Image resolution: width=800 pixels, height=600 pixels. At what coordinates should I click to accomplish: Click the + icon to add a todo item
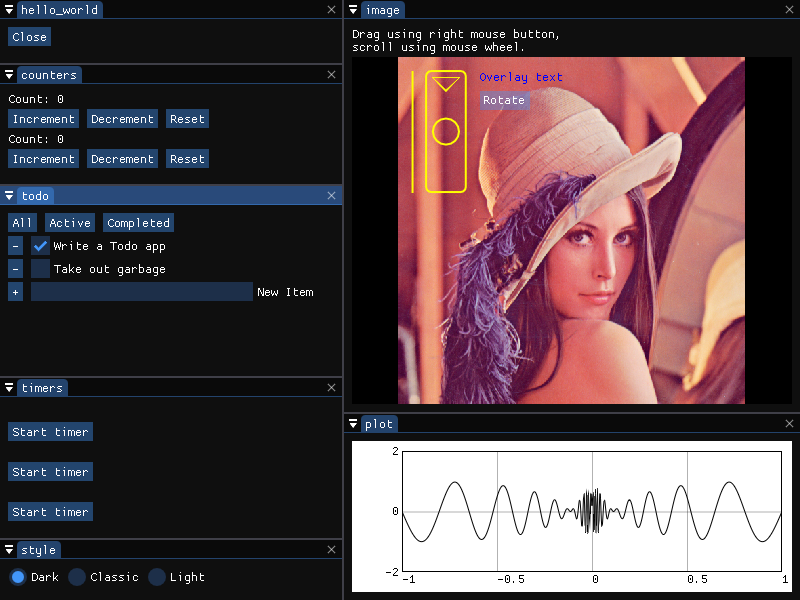[x=14, y=291]
